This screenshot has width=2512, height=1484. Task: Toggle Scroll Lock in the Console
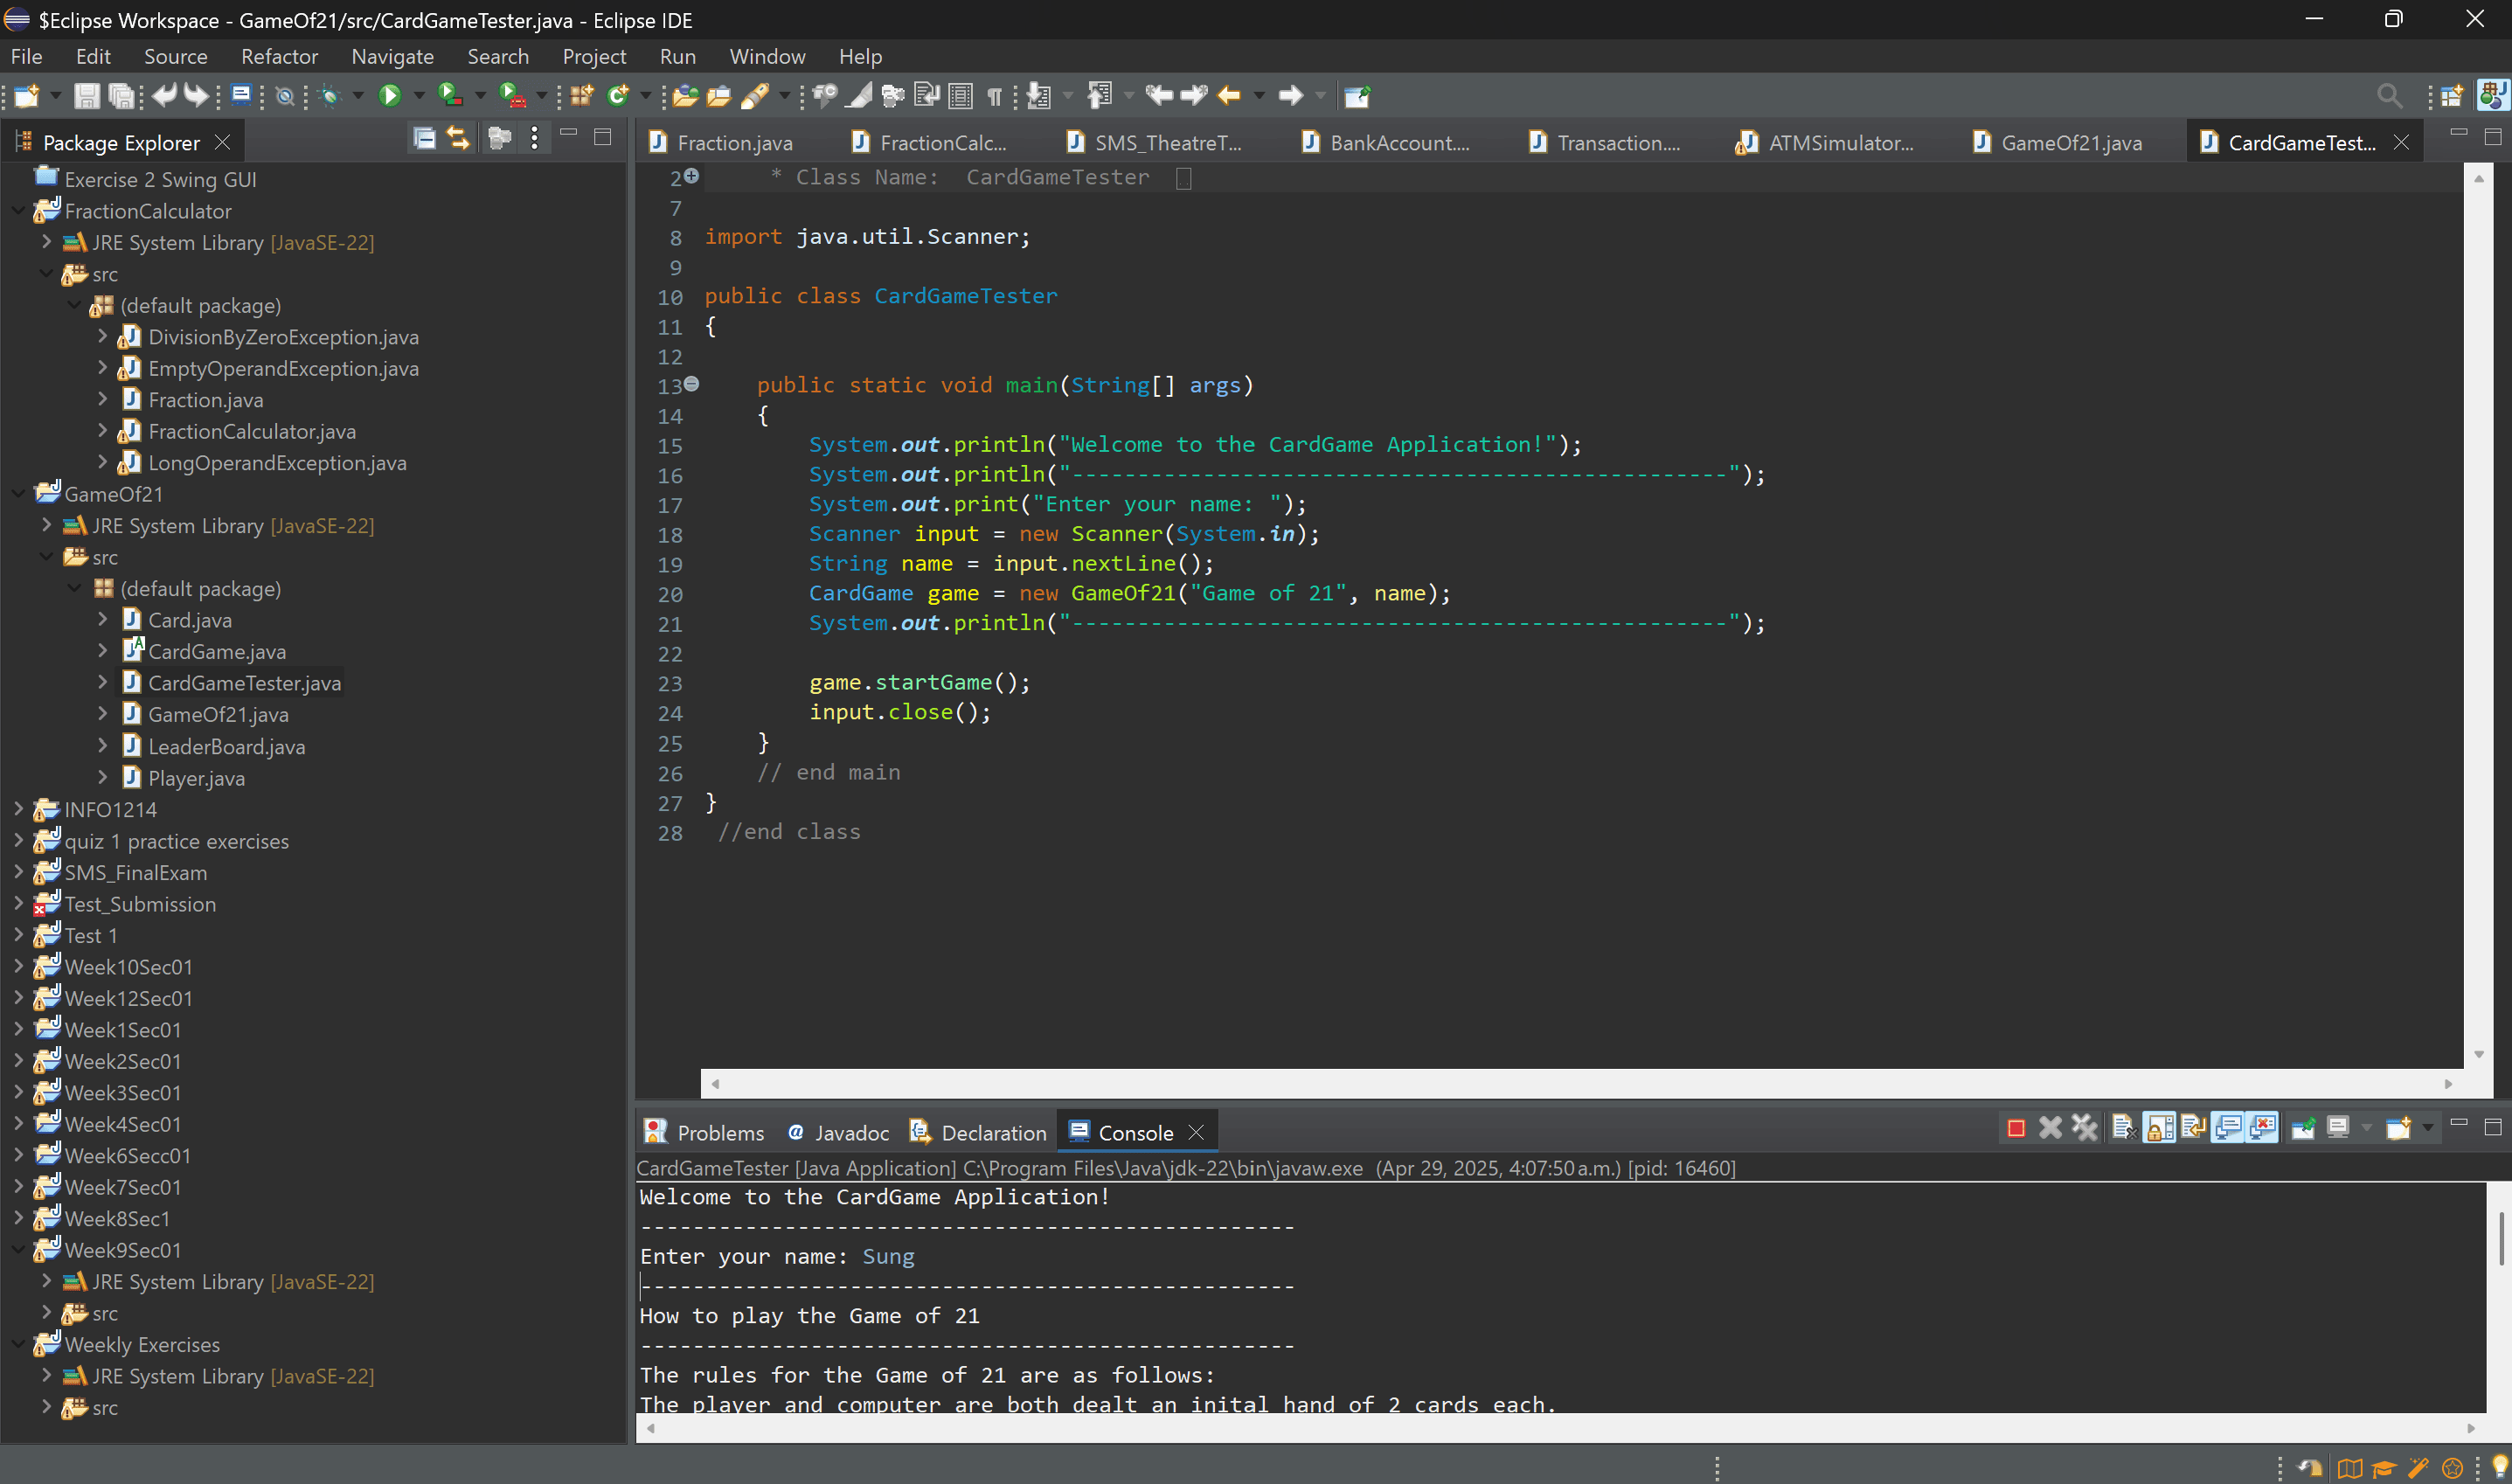point(2159,1127)
